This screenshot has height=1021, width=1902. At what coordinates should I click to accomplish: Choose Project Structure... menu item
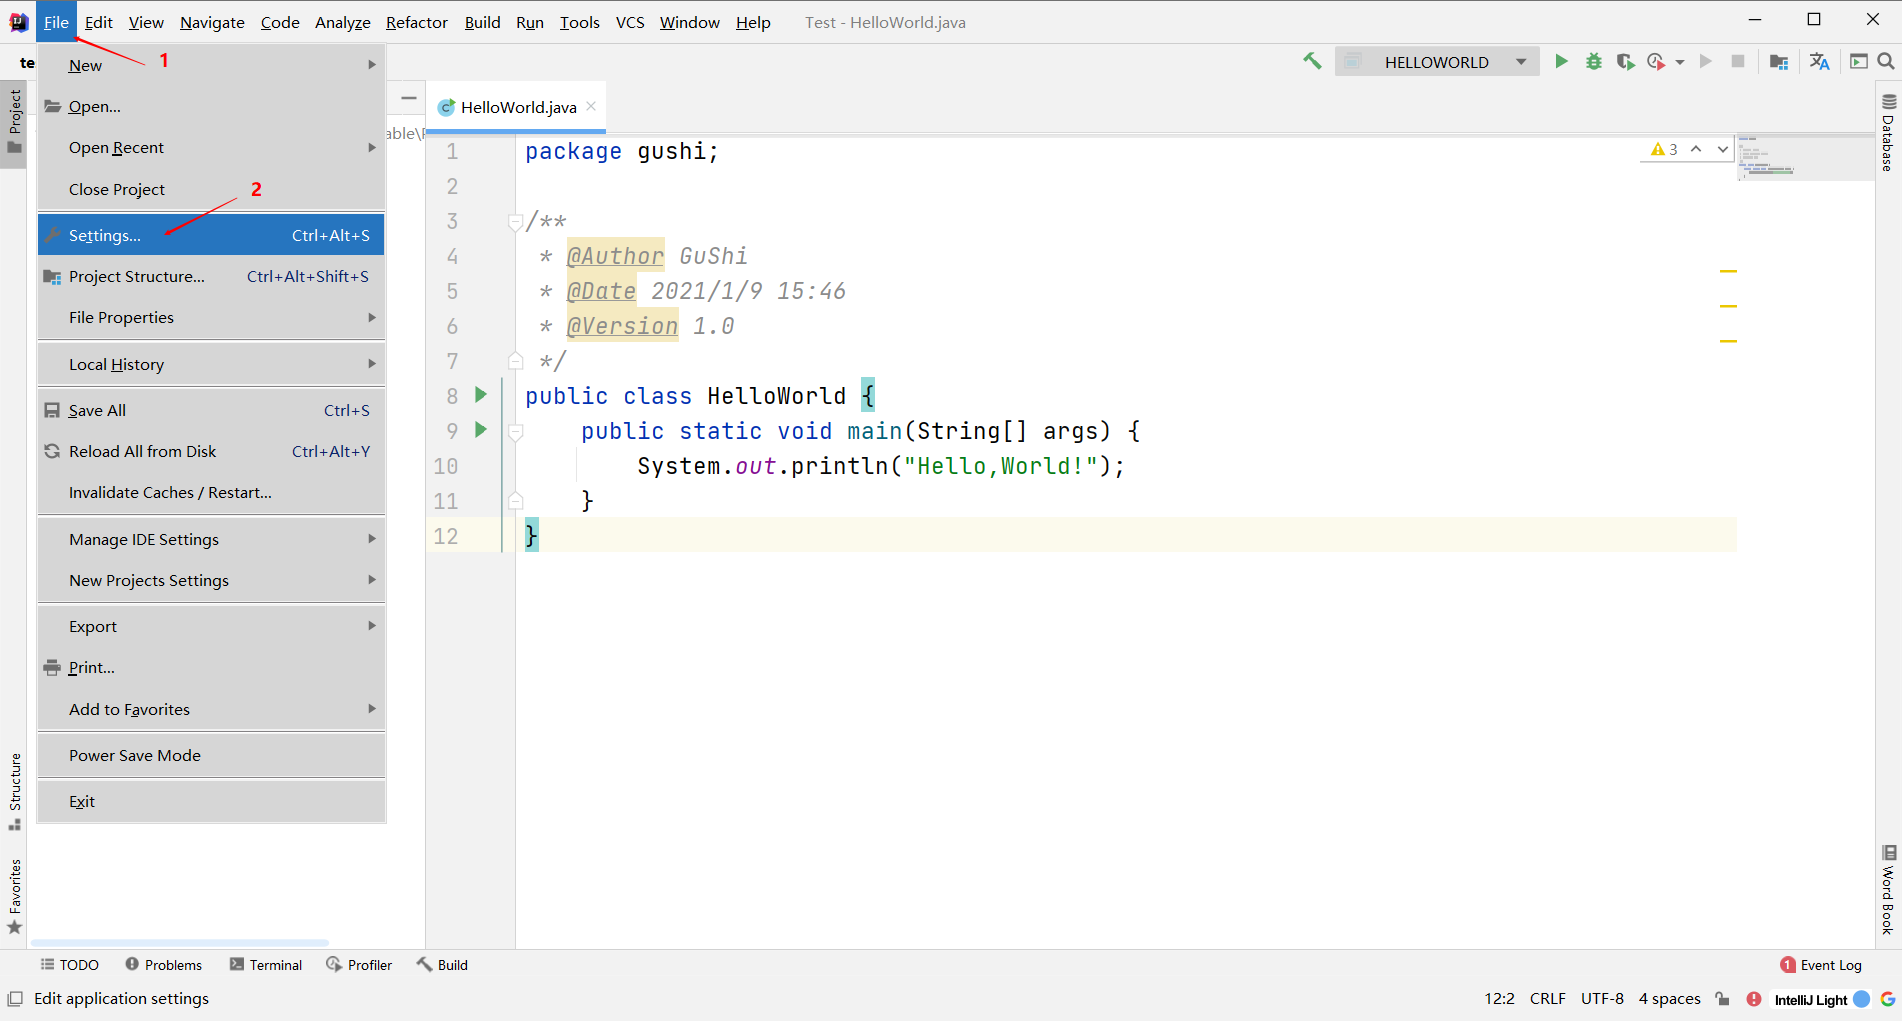(x=211, y=277)
